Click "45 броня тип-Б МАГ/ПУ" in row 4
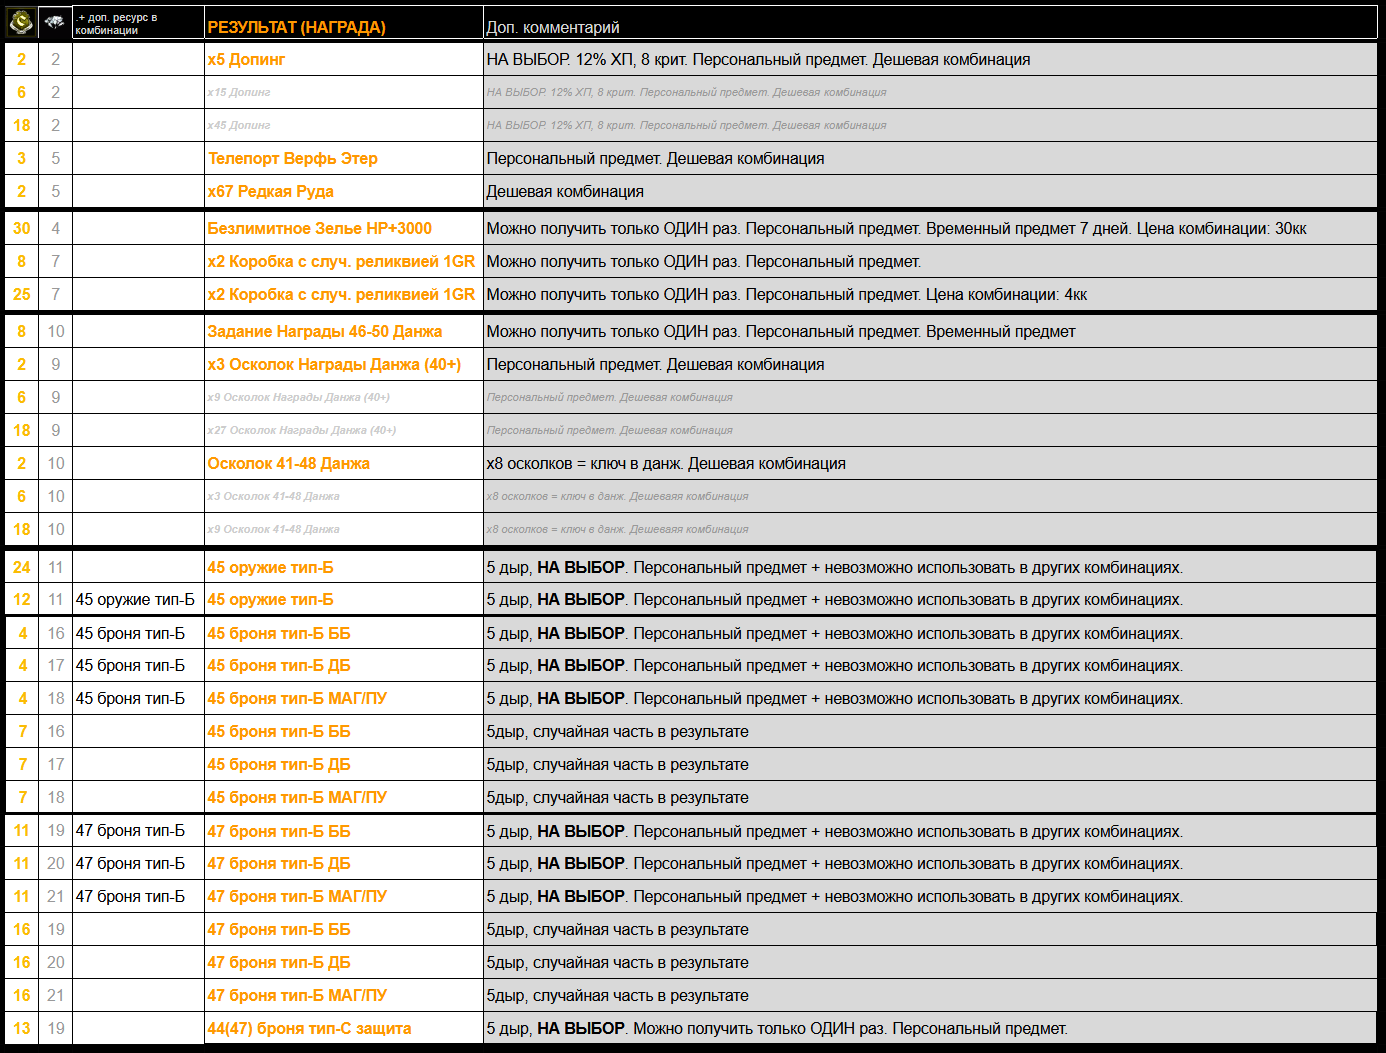1386x1053 pixels. pos(297,698)
